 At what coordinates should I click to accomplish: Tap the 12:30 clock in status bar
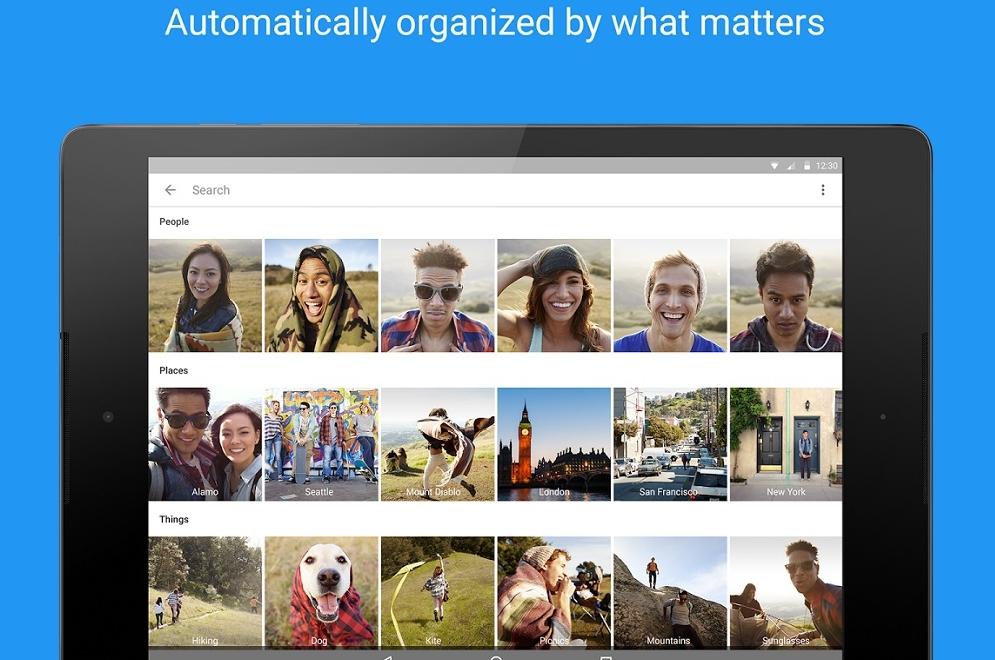[x=826, y=166]
